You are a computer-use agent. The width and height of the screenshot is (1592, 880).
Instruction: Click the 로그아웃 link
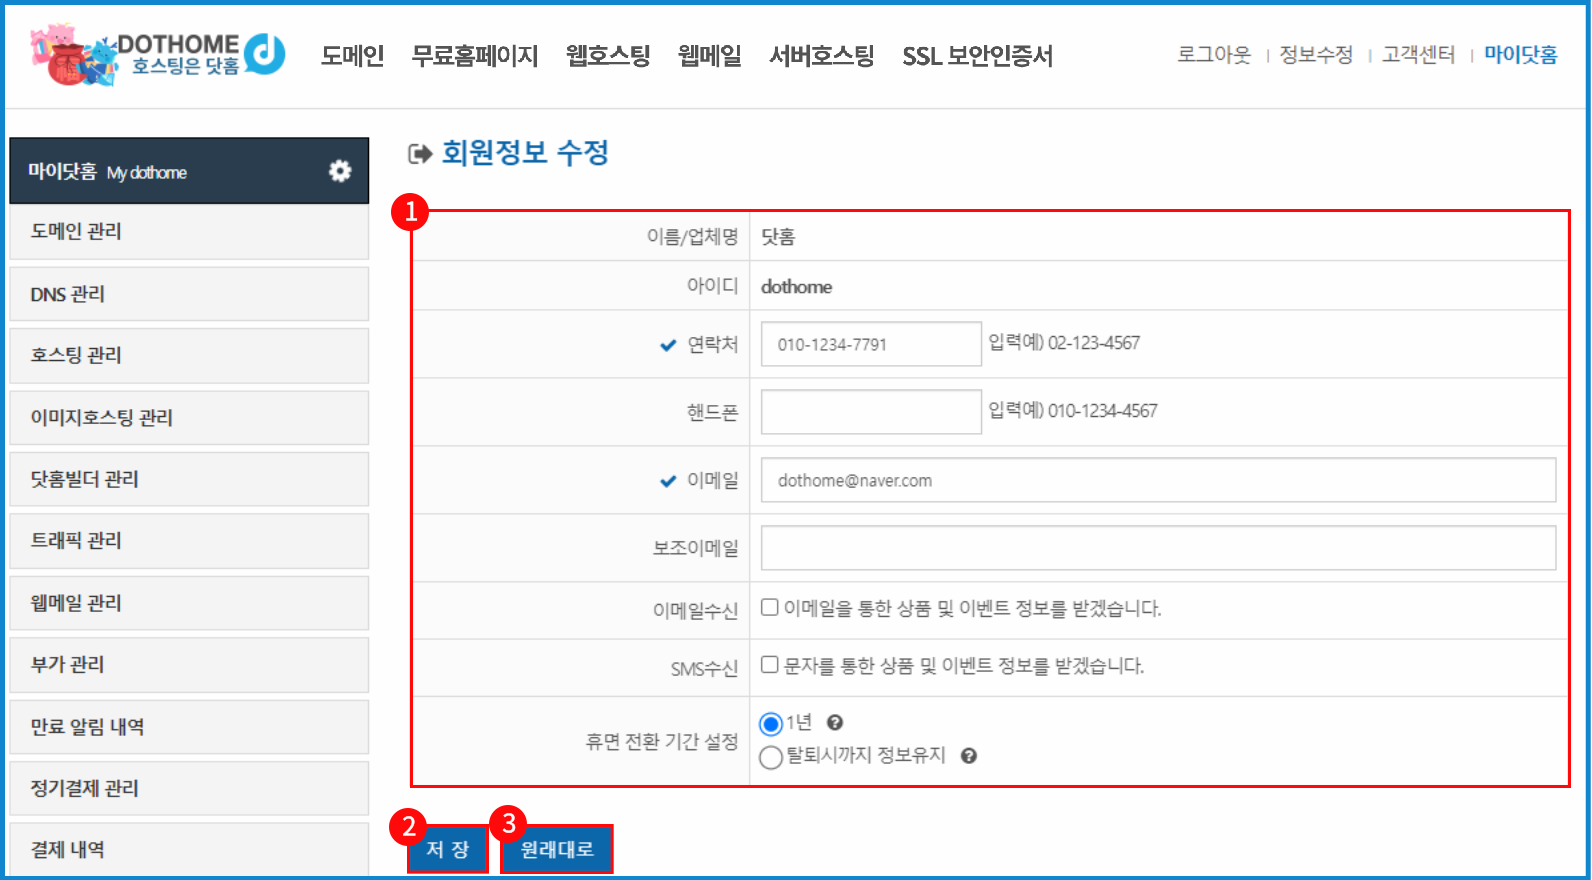(1213, 55)
